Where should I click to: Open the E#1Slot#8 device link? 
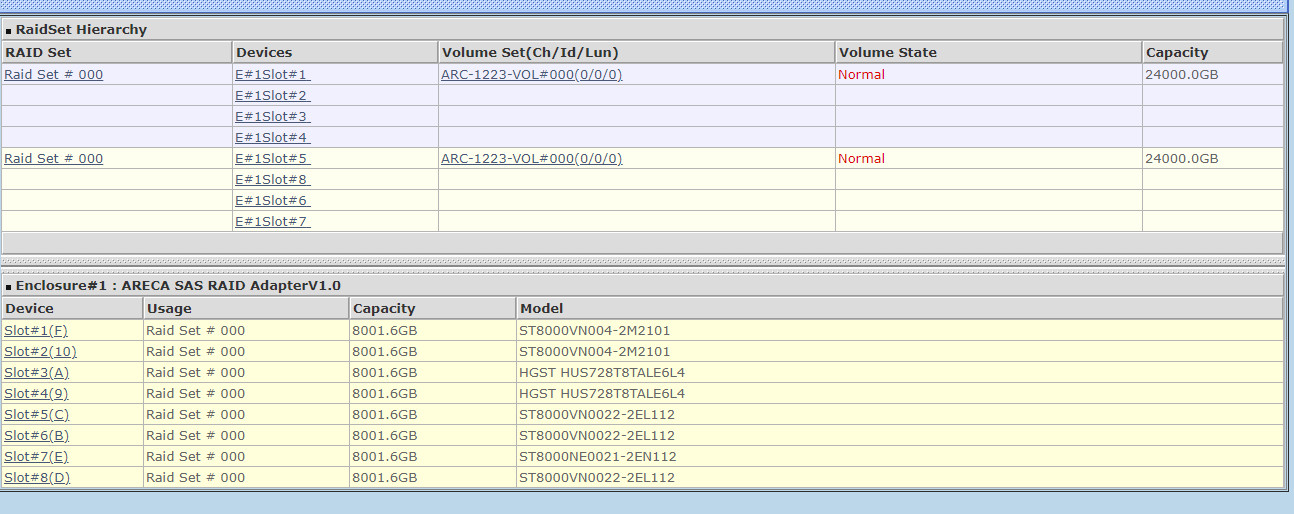[x=272, y=180]
